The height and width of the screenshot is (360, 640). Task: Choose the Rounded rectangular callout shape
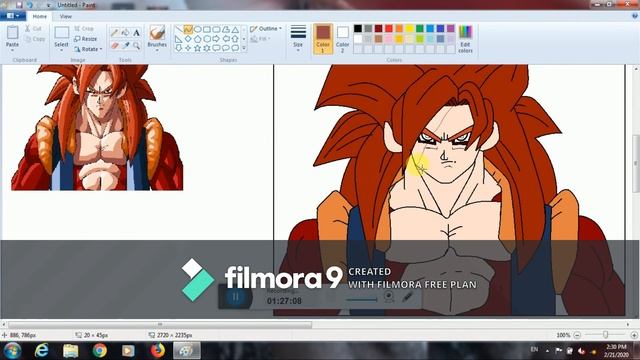(x=216, y=48)
